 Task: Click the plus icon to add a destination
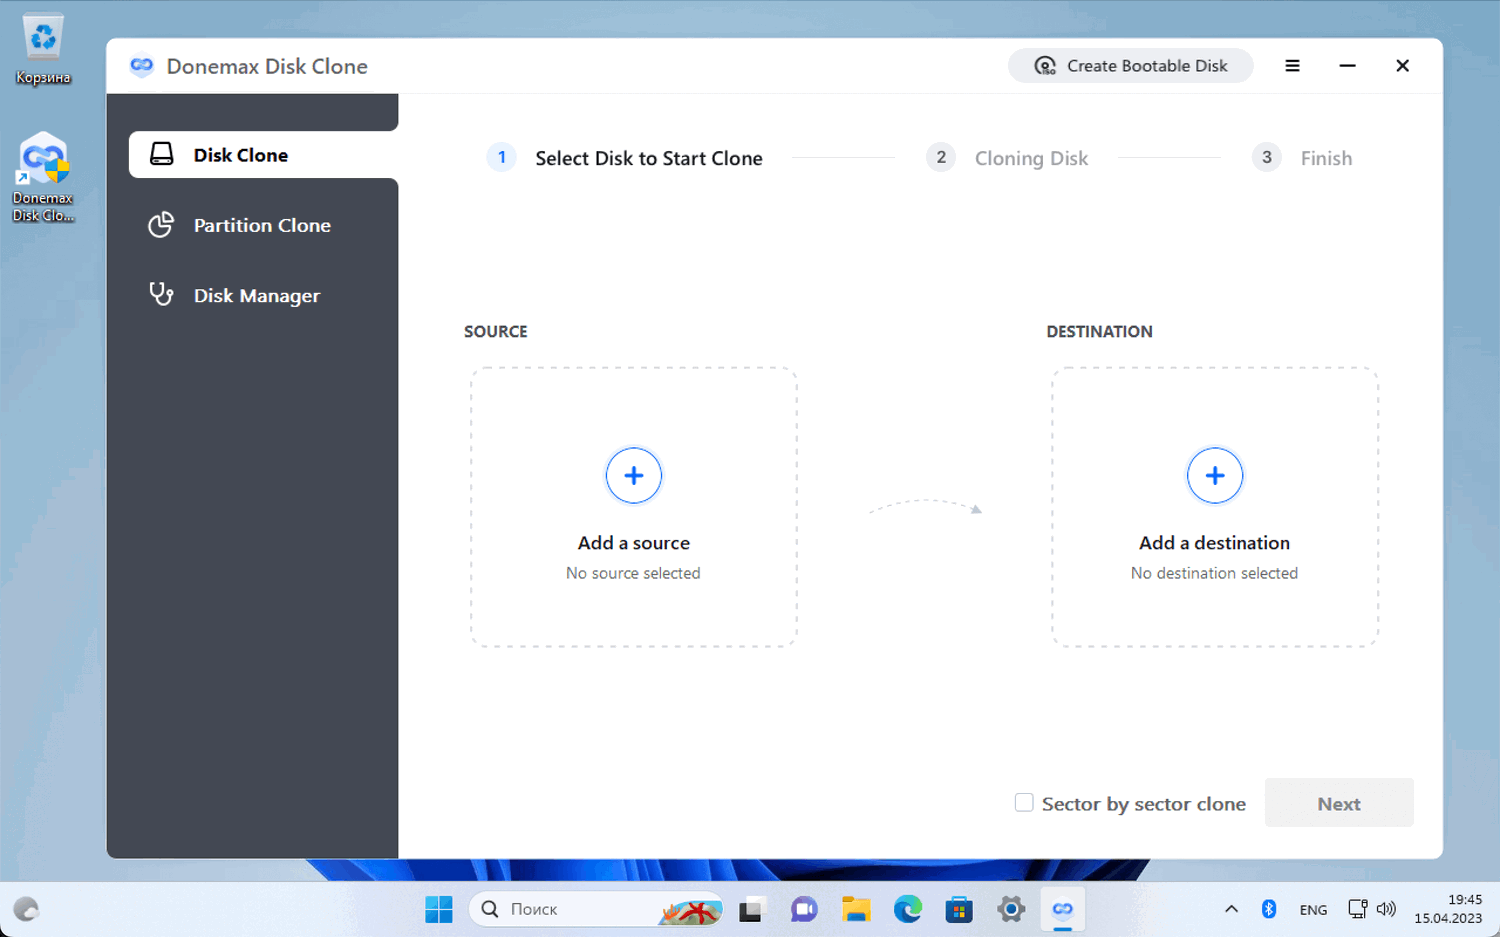click(x=1215, y=476)
